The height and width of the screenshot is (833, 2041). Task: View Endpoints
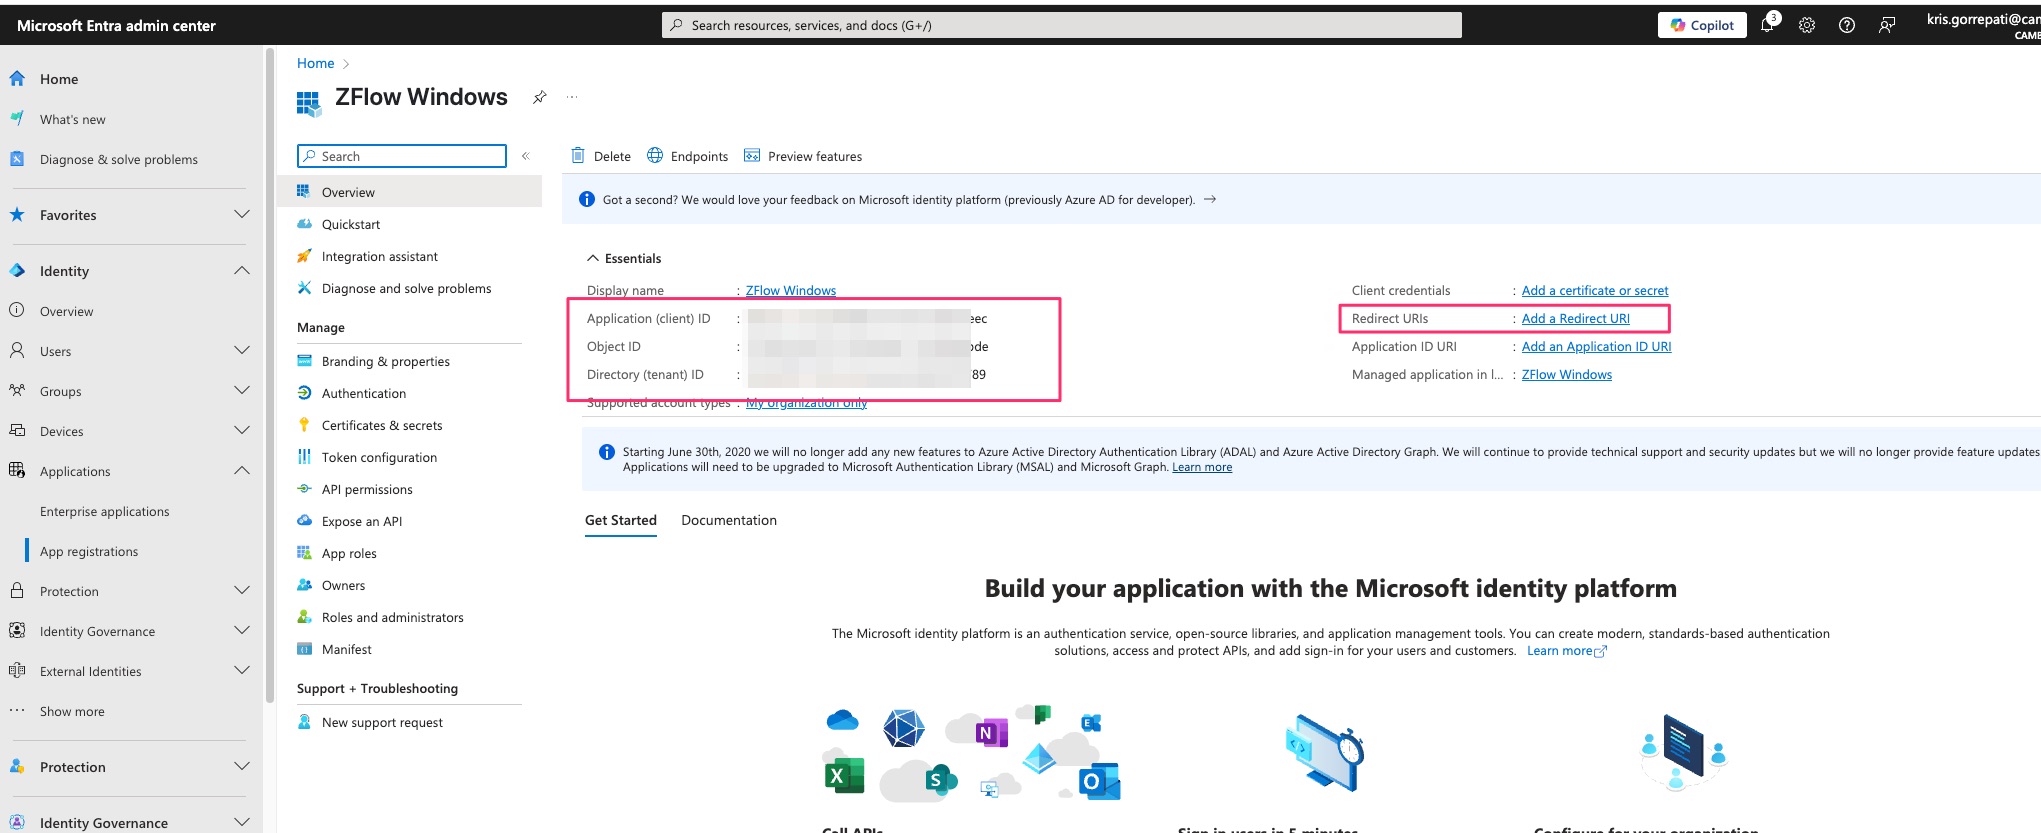(x=688, y=156)
